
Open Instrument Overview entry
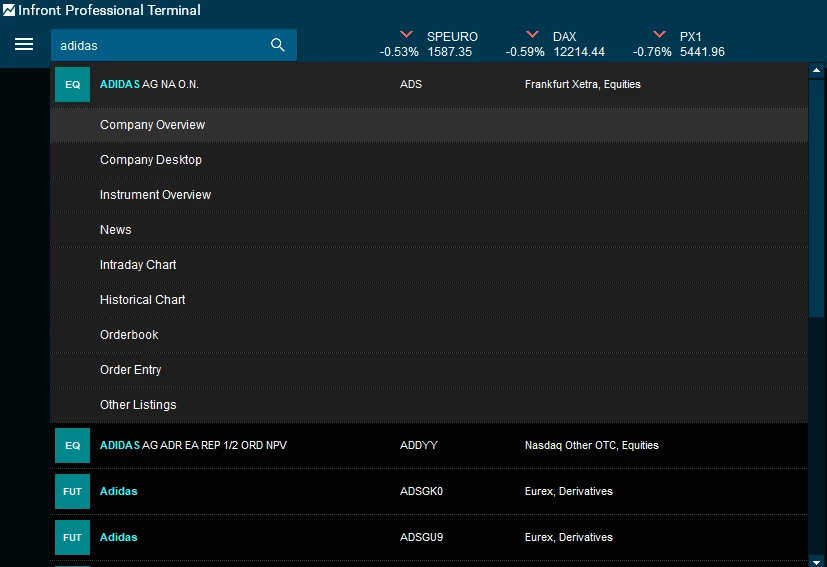click(155, 195)
